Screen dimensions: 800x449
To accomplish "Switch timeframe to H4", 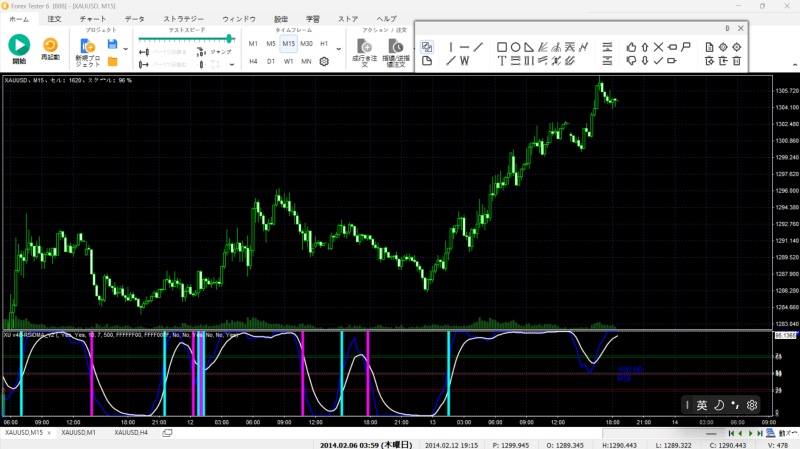I will (x=253, y=61).
